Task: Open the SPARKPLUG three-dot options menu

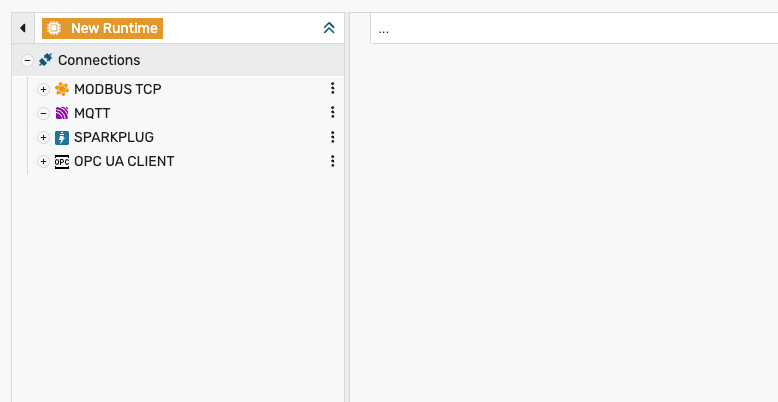Action: pyautogui.click(x=333, y=137)
